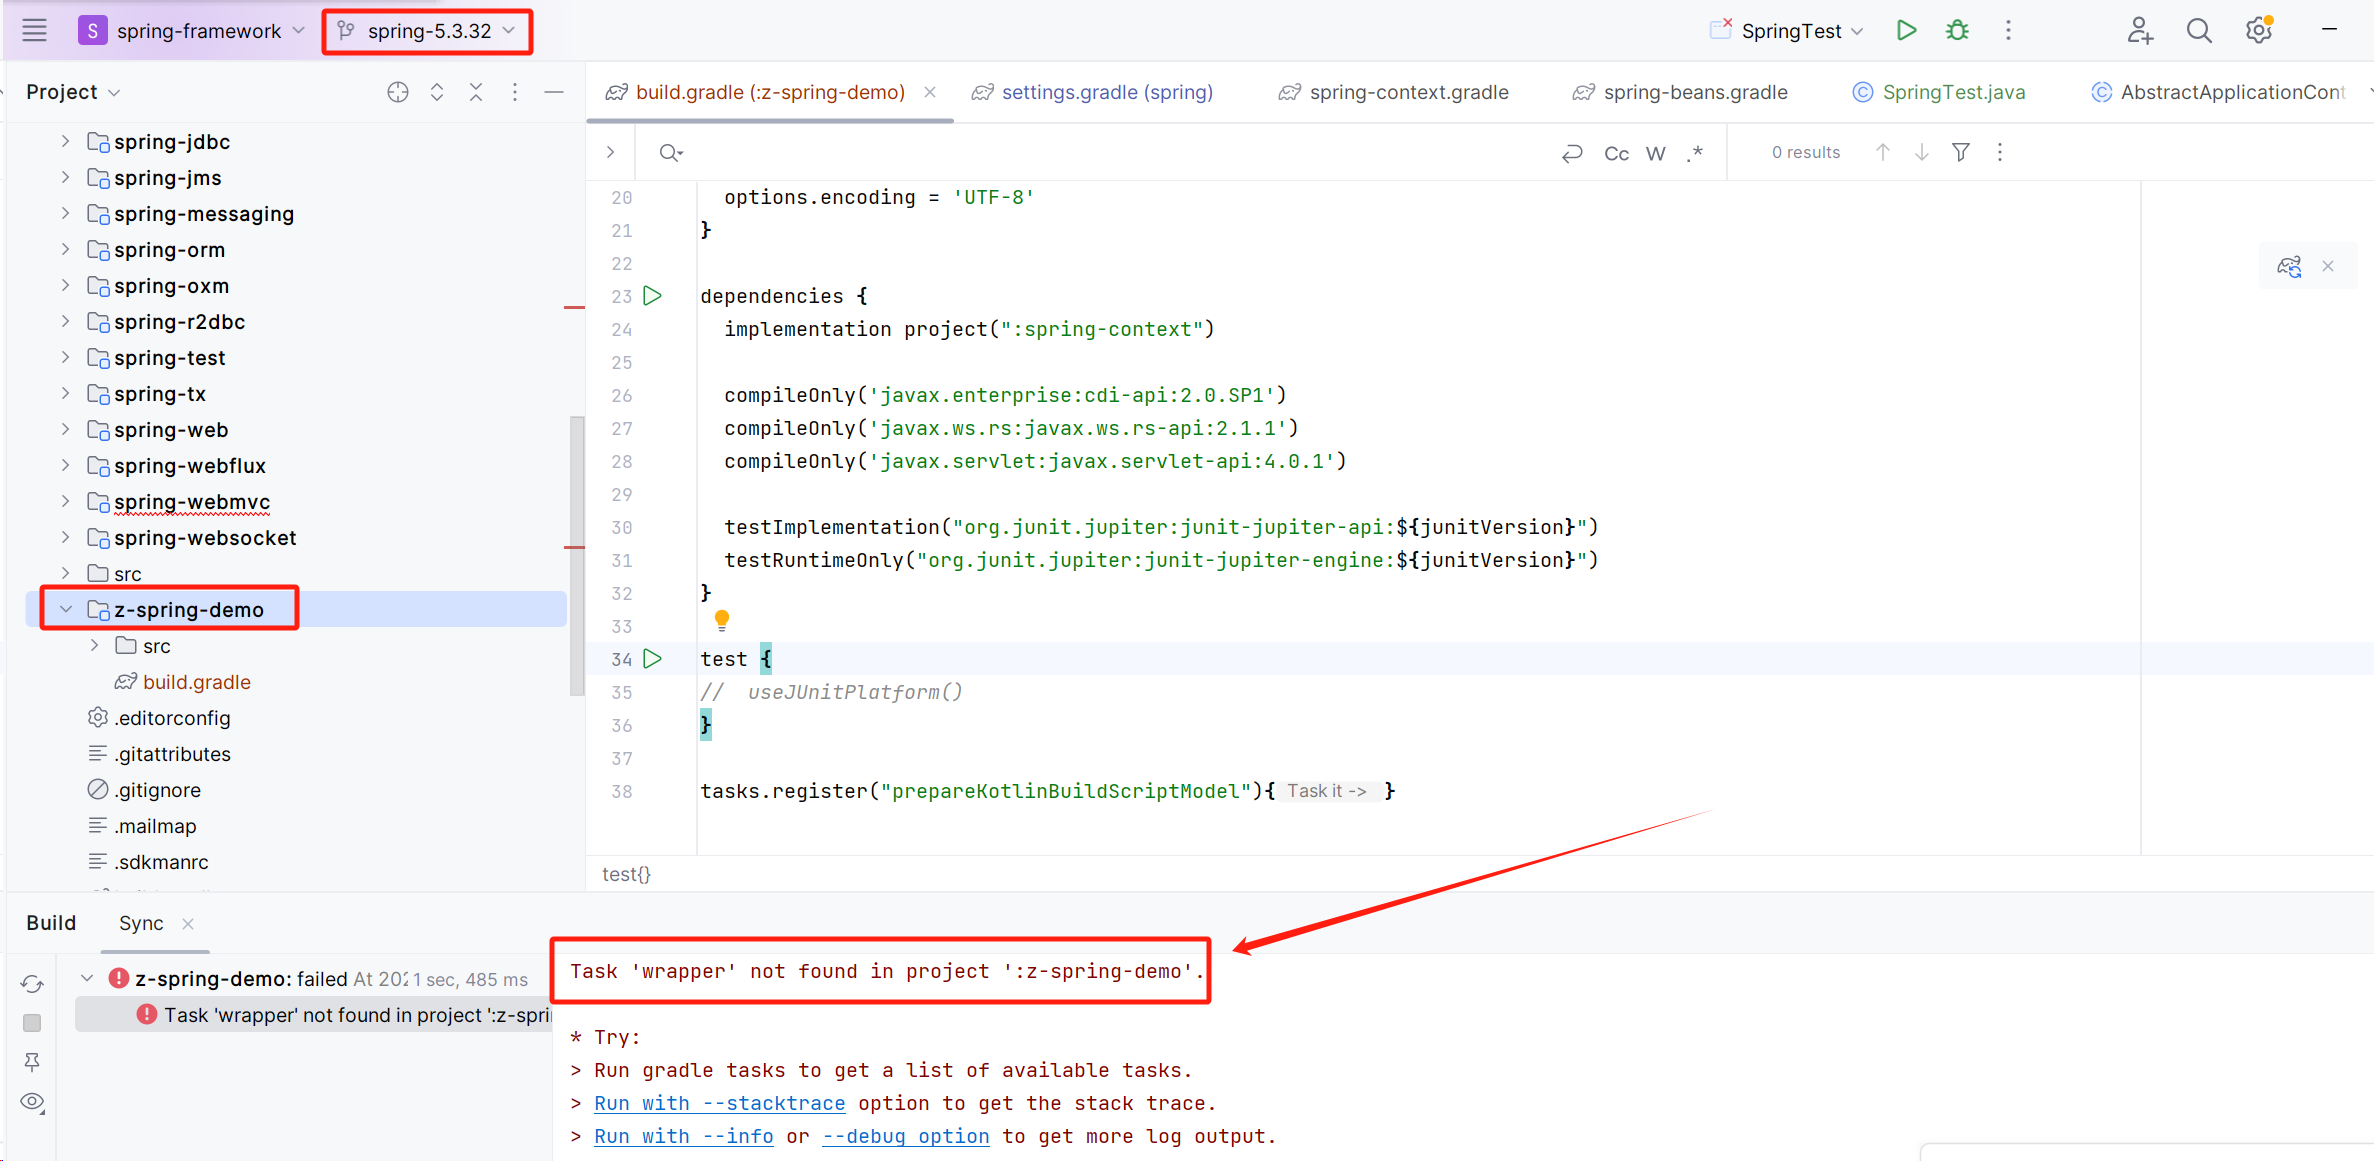Stop the build process

pos(32,1023)
